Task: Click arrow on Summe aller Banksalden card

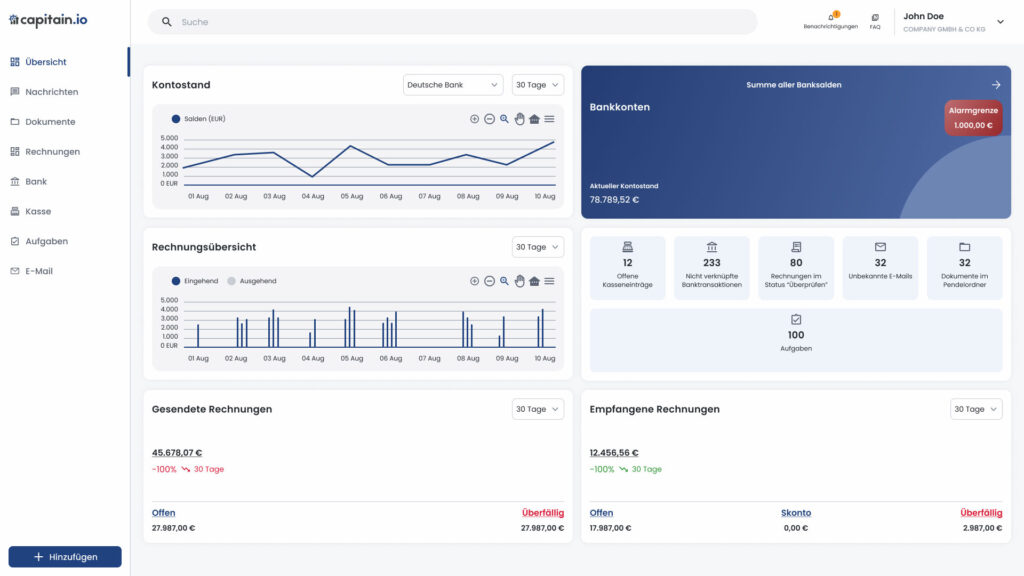Action: [996, 85]
